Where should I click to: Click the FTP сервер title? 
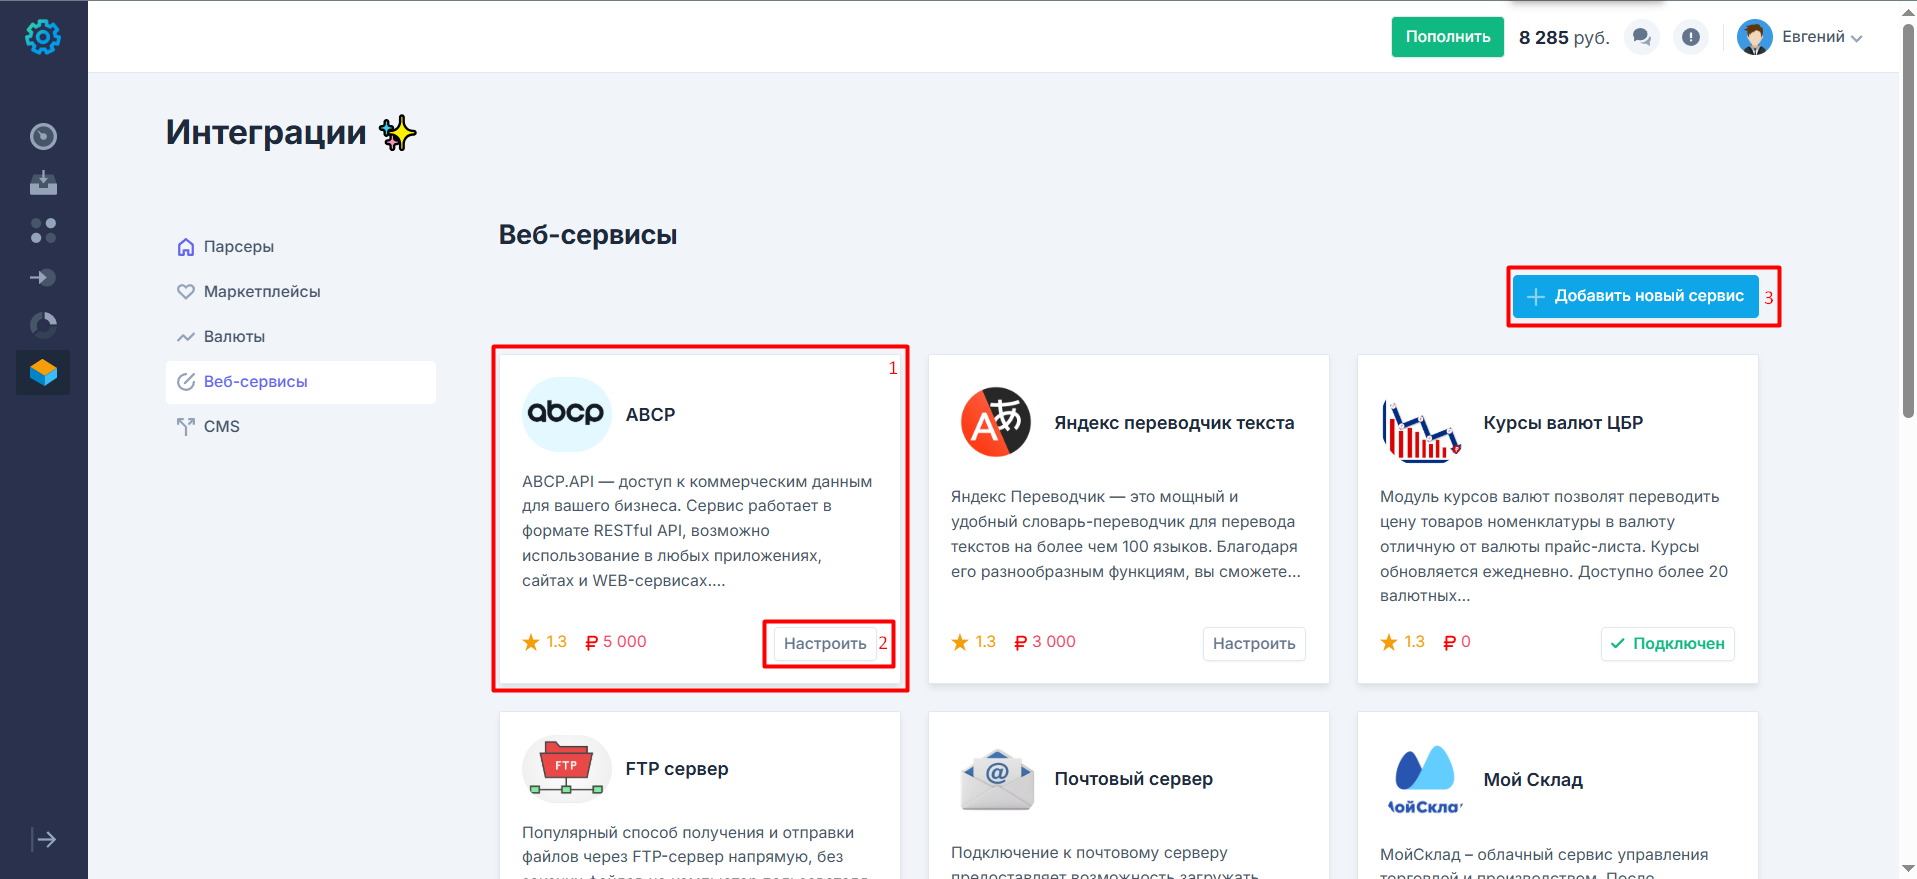click(677, 769)
